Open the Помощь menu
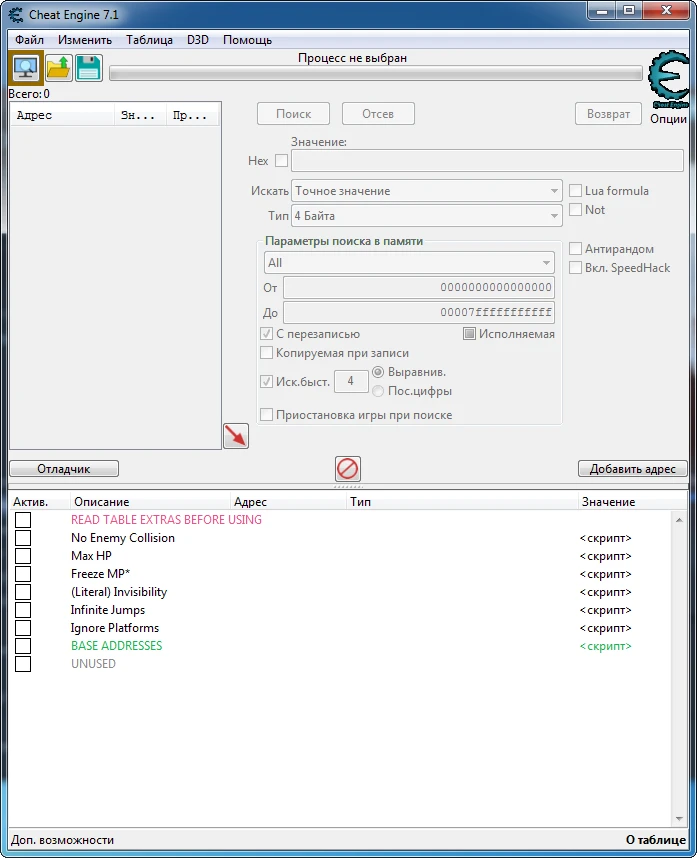Viewport: 697px width, 858px height. (x=247, y=40)
